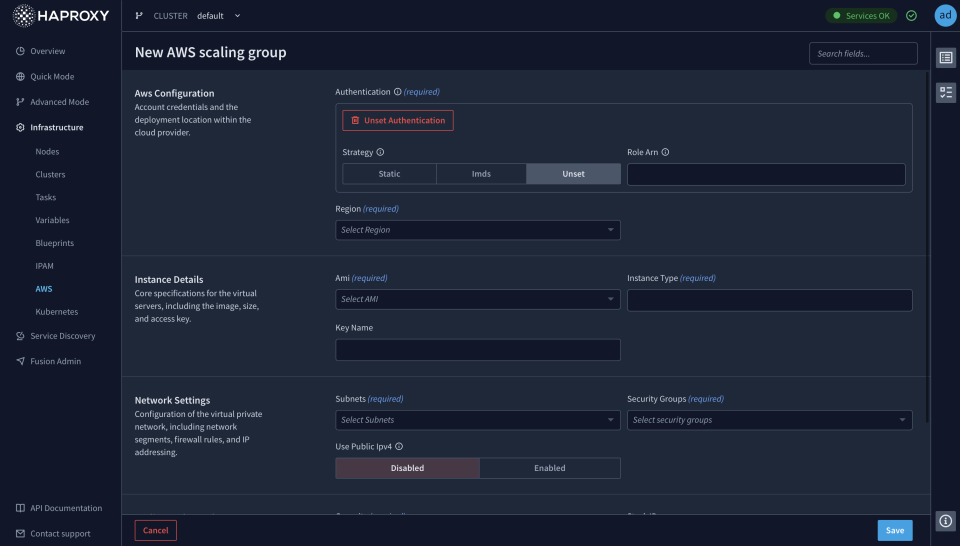
Task: Go to Advanced Mode in sidebar
Action: (x=59, y=102)
